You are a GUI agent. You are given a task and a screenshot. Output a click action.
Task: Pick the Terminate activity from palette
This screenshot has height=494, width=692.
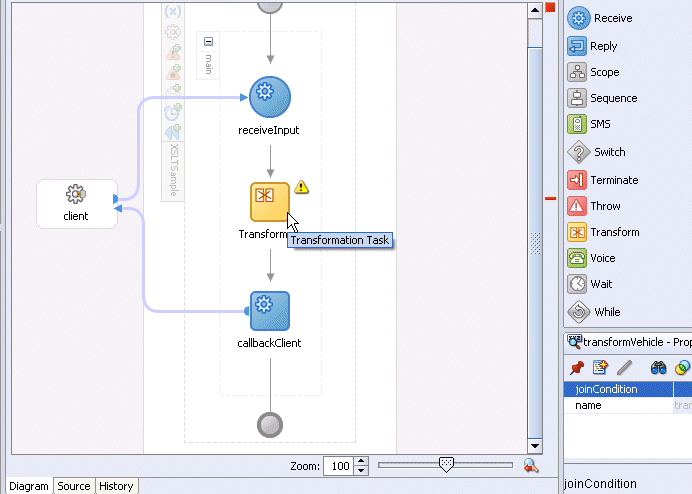(x=603, y=180)
